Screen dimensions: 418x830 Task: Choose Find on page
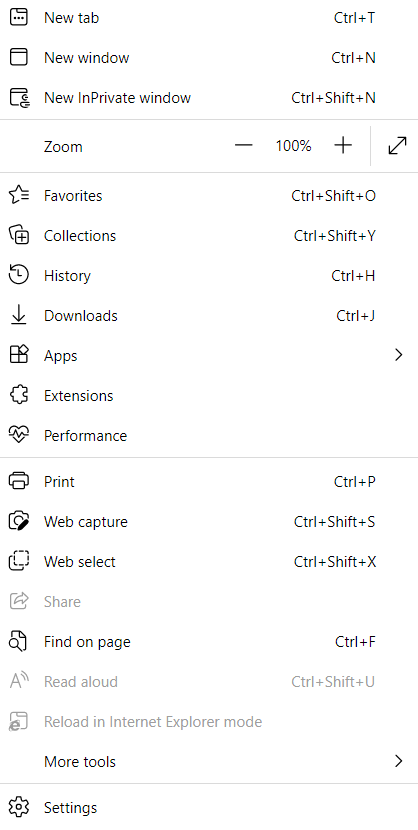209,642
